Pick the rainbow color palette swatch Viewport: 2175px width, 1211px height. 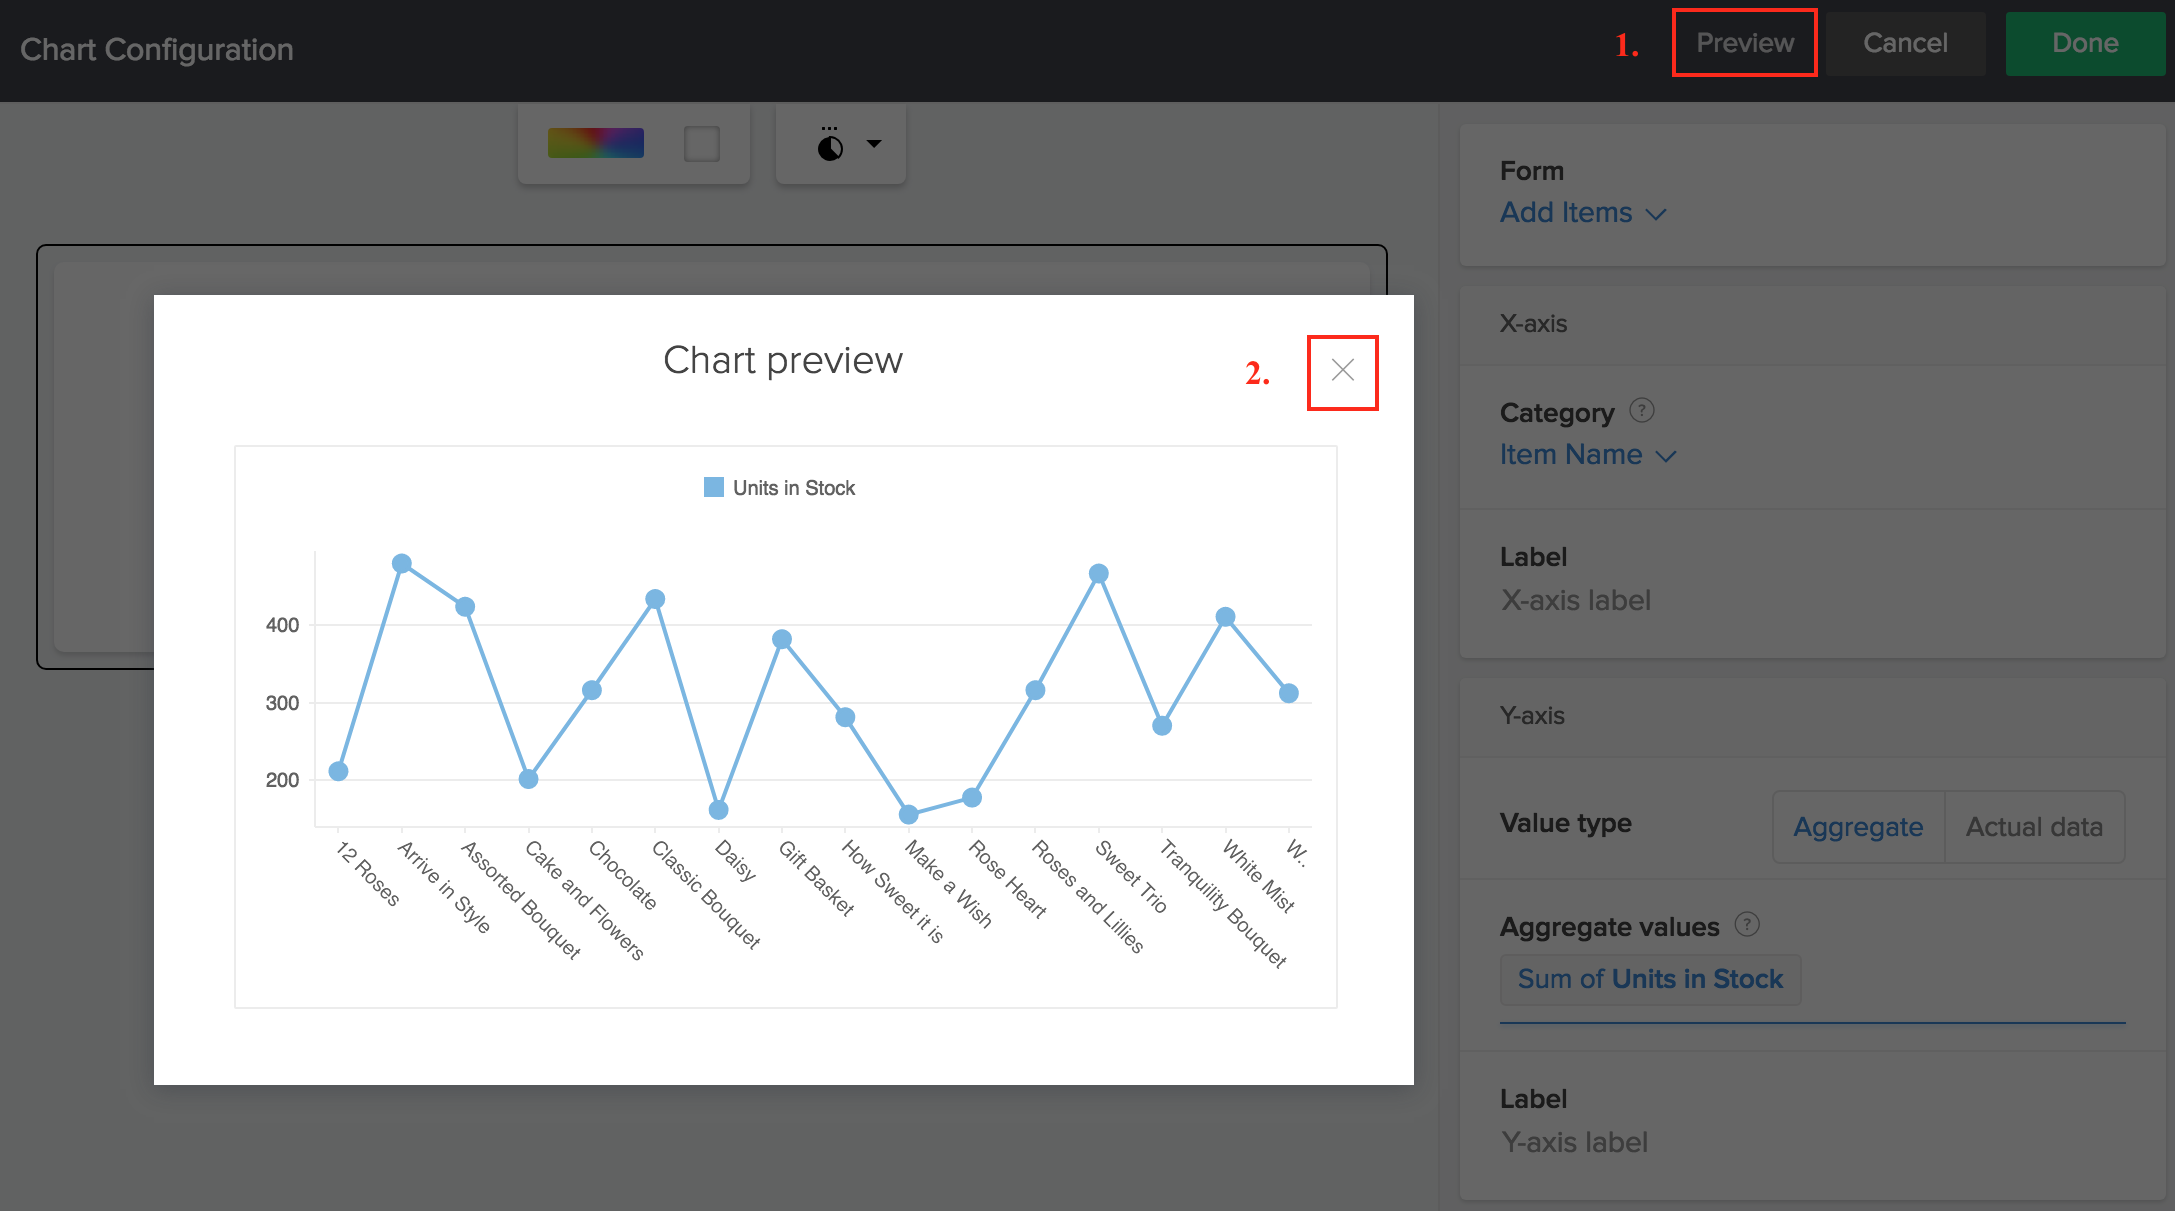(595, 143)
